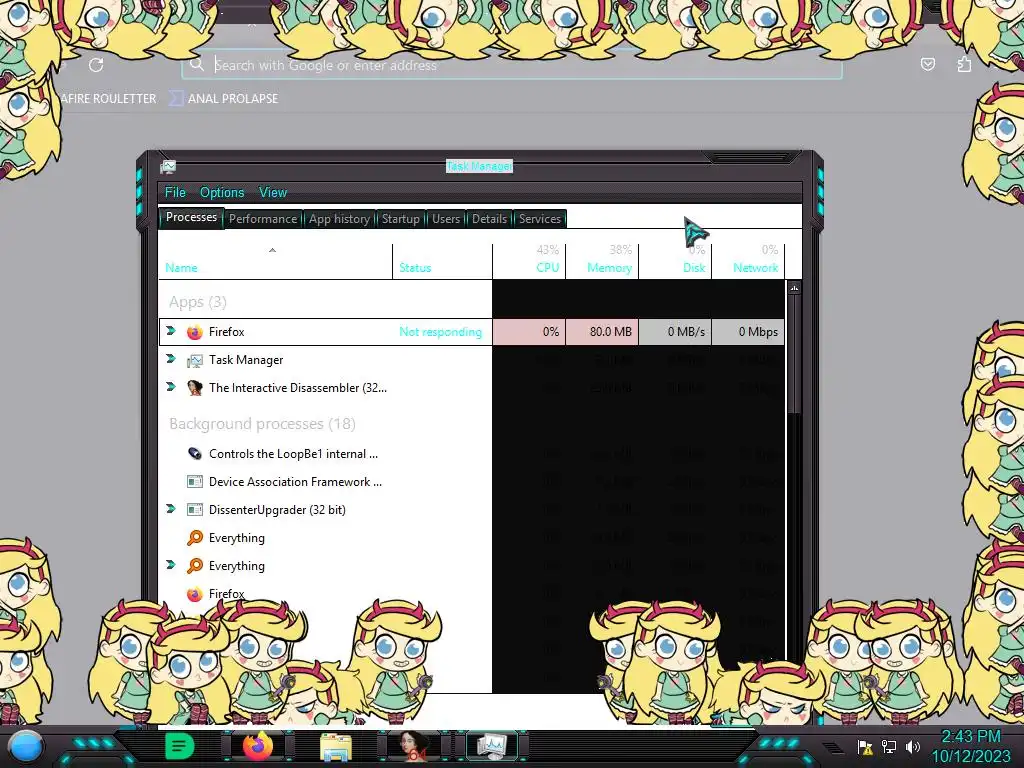Open the File menu in Task Manager
The height and width of the screenshot is (768, 1024).
[175, 192]
